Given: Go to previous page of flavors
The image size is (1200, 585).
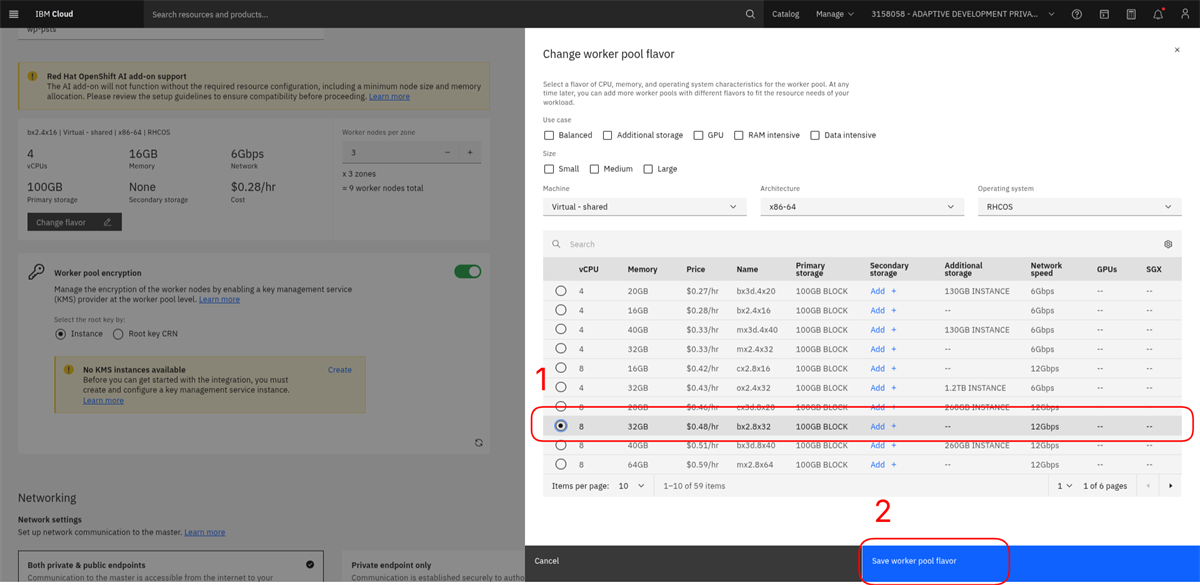Looking at the screenshot, I should click(1148, 486).
